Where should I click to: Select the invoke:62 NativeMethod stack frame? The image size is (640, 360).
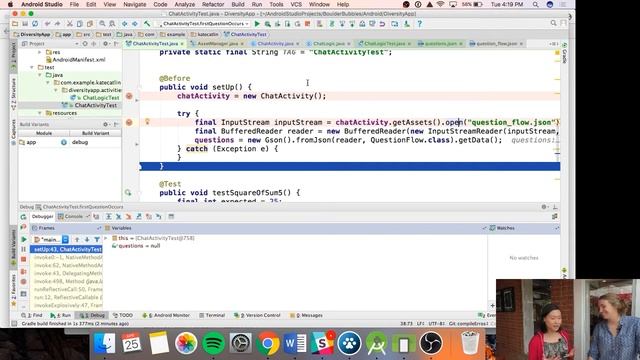(x=68, y=265)
